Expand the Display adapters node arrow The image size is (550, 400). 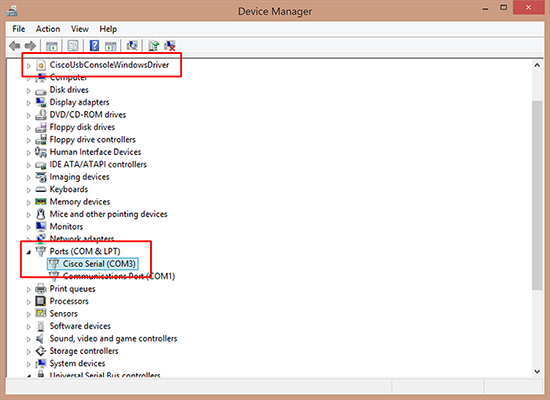point(29,103)
